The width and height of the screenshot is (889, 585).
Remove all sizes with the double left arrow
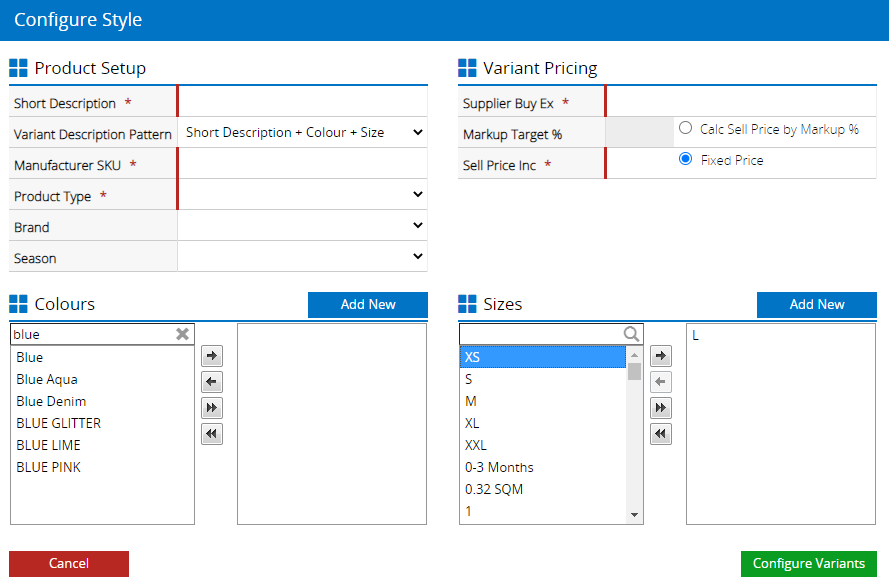661,434
